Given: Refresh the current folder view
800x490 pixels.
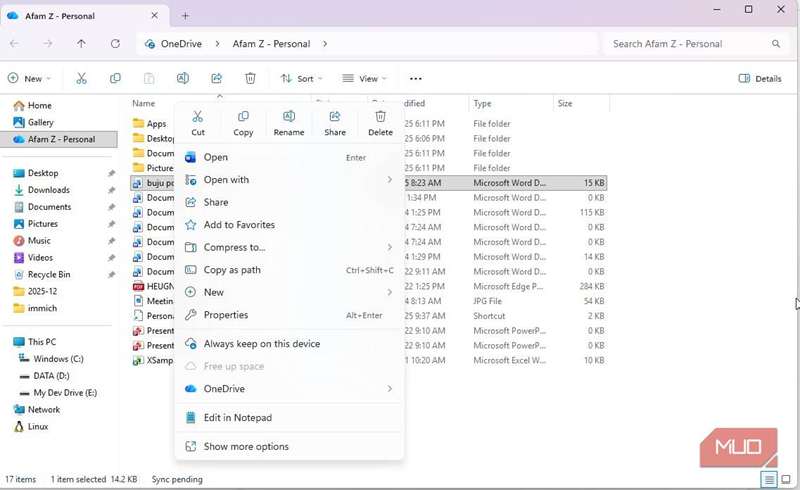Looking at the screenshot, I should pyautogui.click(x=115, y=44).
